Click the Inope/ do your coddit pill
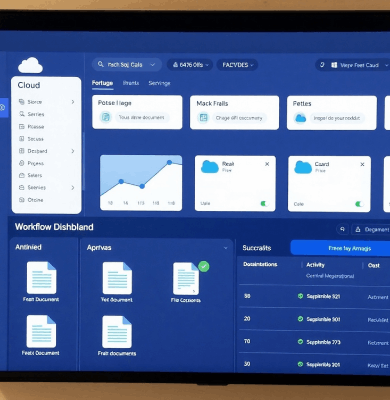The image size is (390, 400). pyautogui.click(x=337, y=118)
